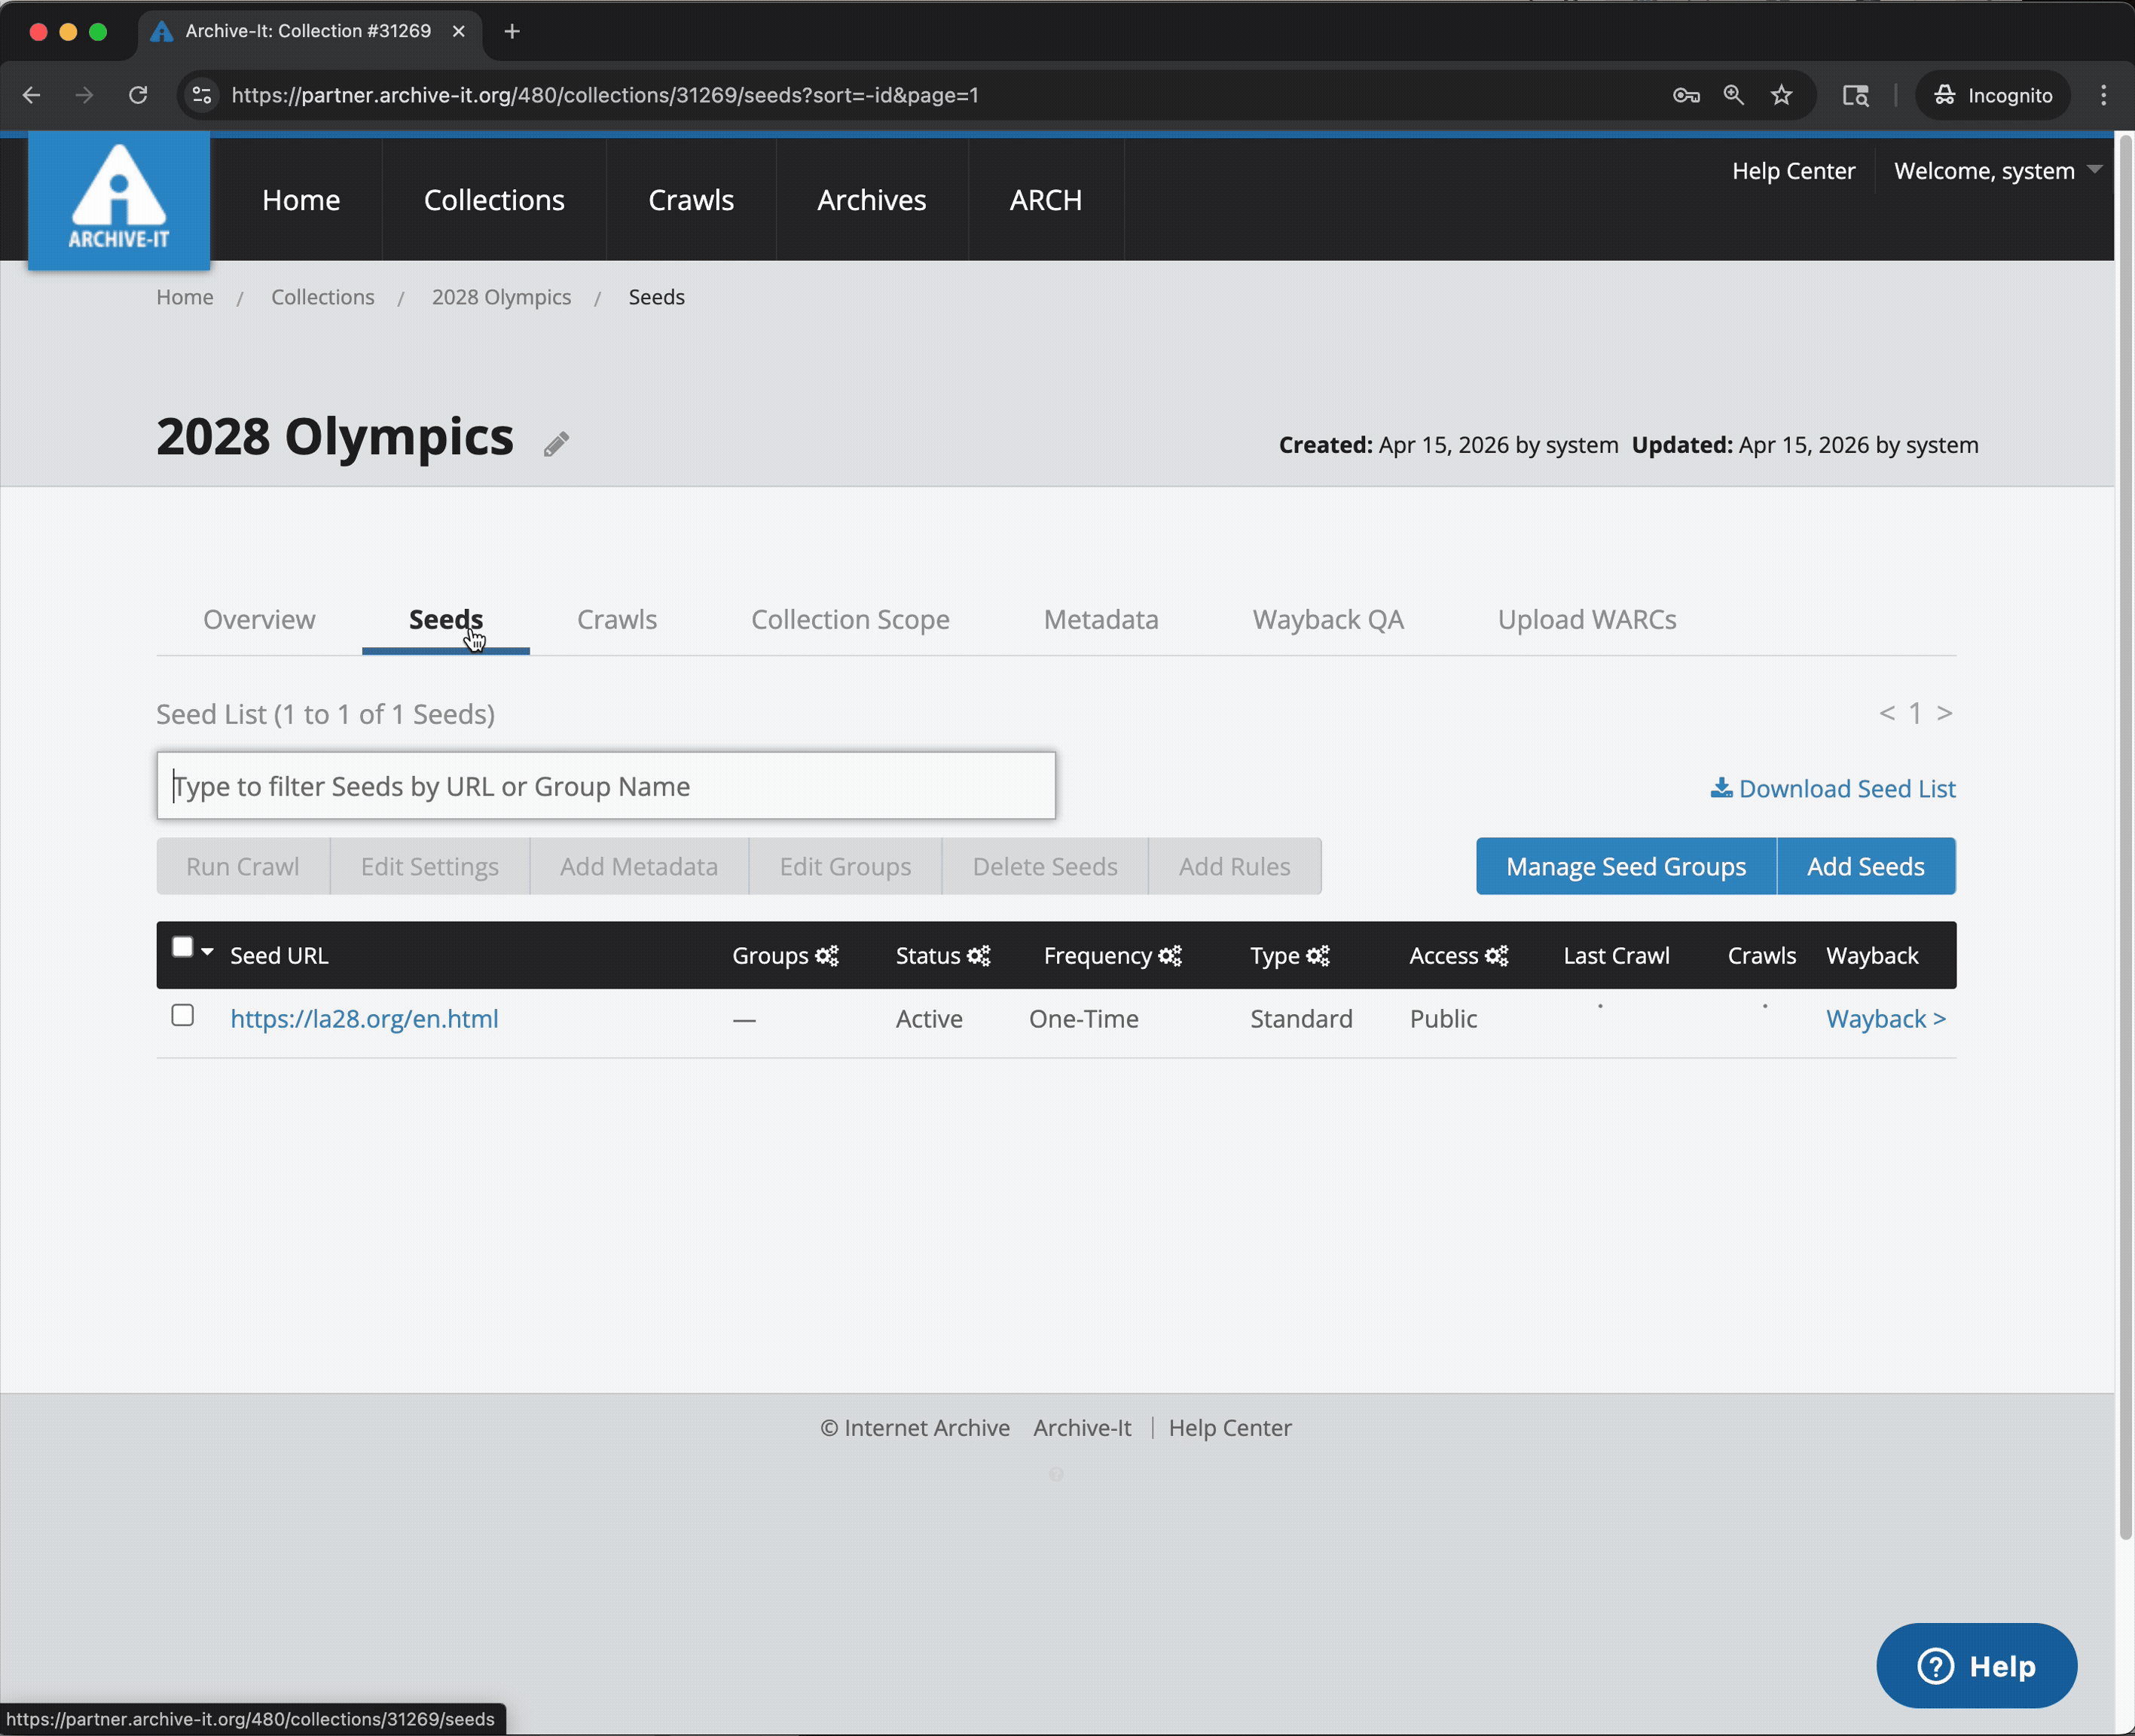This screenshot has height=1736, width=2135.
Task: Open browser zoom magnifier icon
Action: coord(1733,95)
